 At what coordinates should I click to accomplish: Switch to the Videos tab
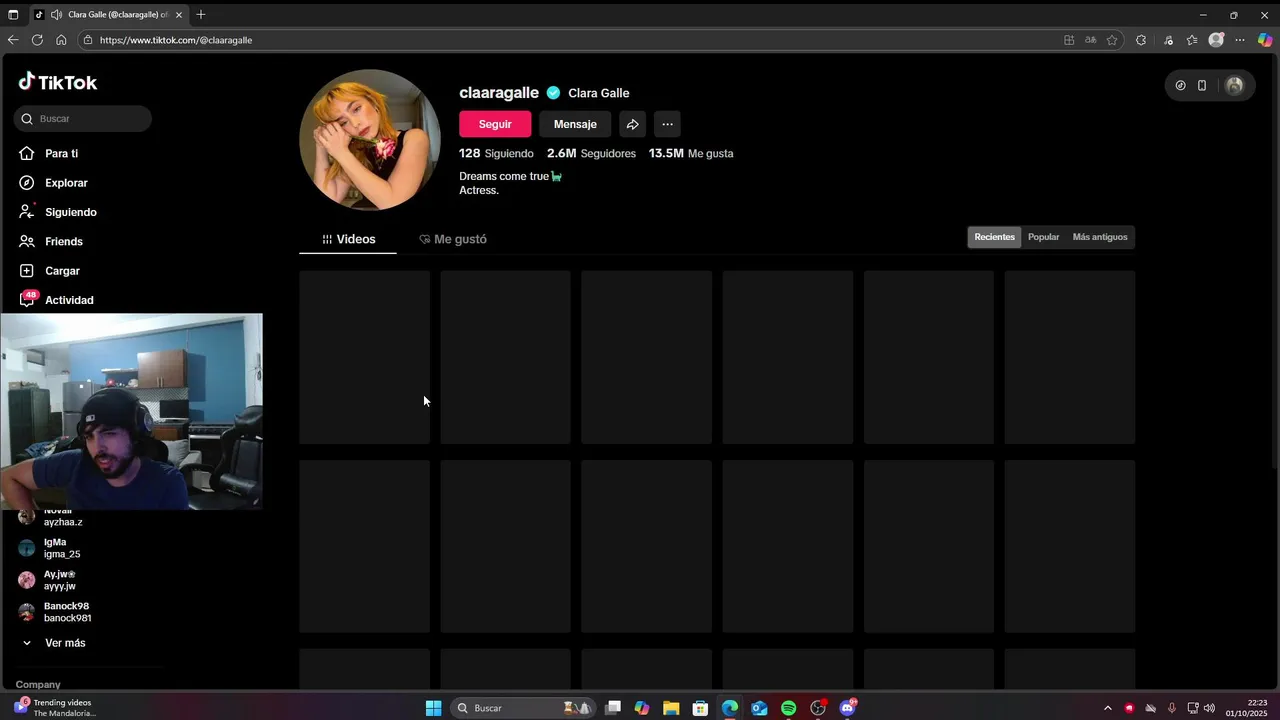pos(349,239)
